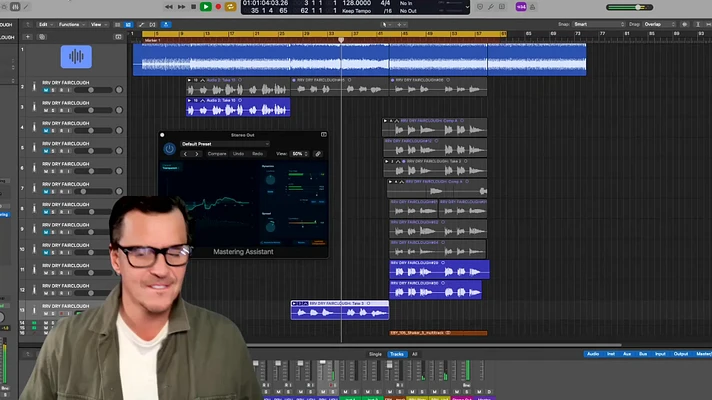Click the Rewind transport button
The height and width of the screenshot is (400, 712).
pyautogui.click(x=168, y=7)
